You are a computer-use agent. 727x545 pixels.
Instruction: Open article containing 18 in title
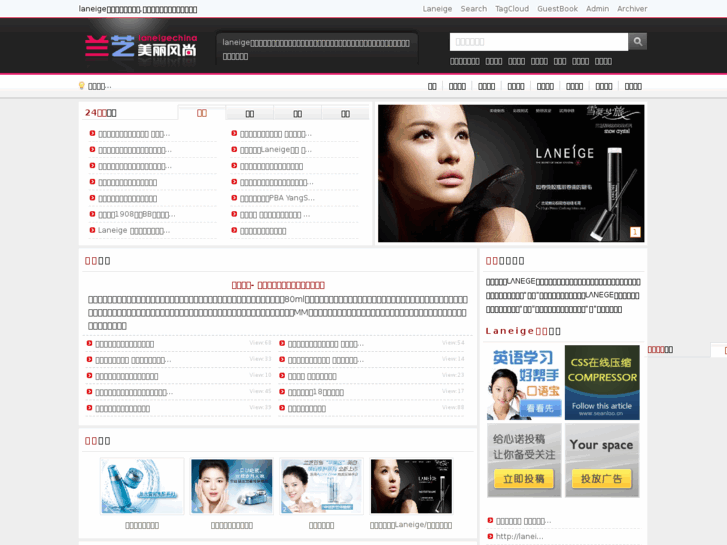[316, 392]
